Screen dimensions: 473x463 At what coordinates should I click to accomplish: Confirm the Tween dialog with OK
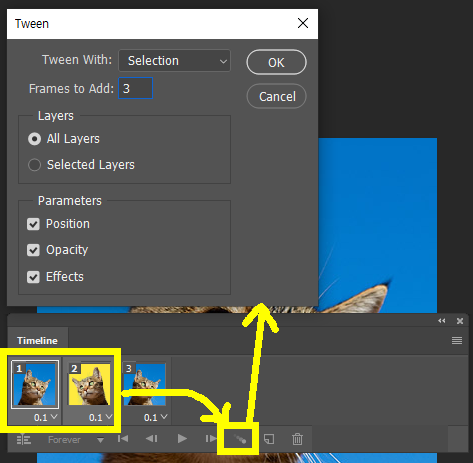tap(276, 62)
